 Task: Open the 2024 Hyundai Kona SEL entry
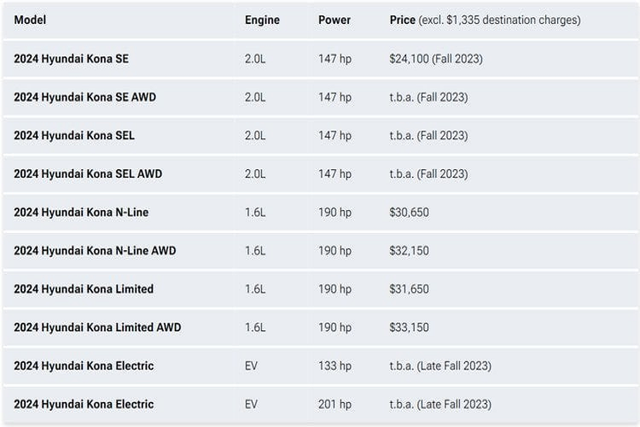[74, 135]
